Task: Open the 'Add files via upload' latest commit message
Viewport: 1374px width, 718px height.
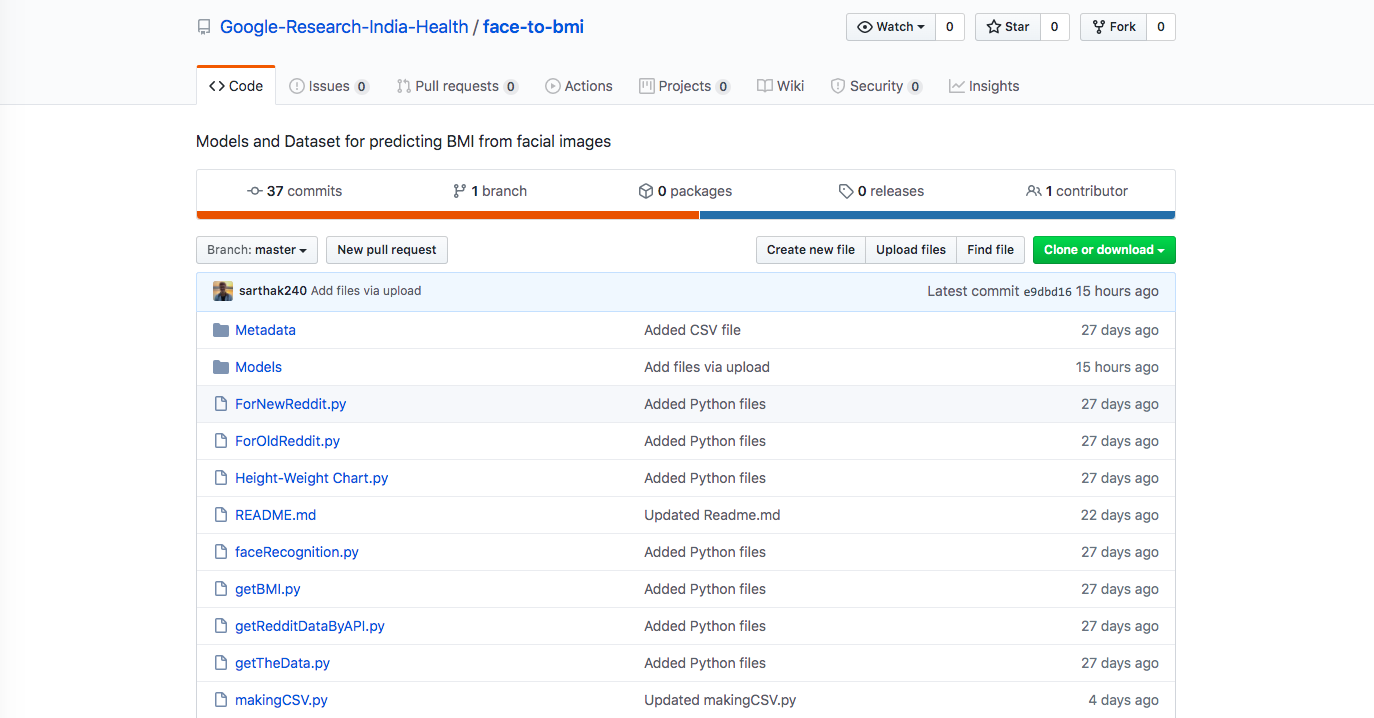Action: point(366,291)
